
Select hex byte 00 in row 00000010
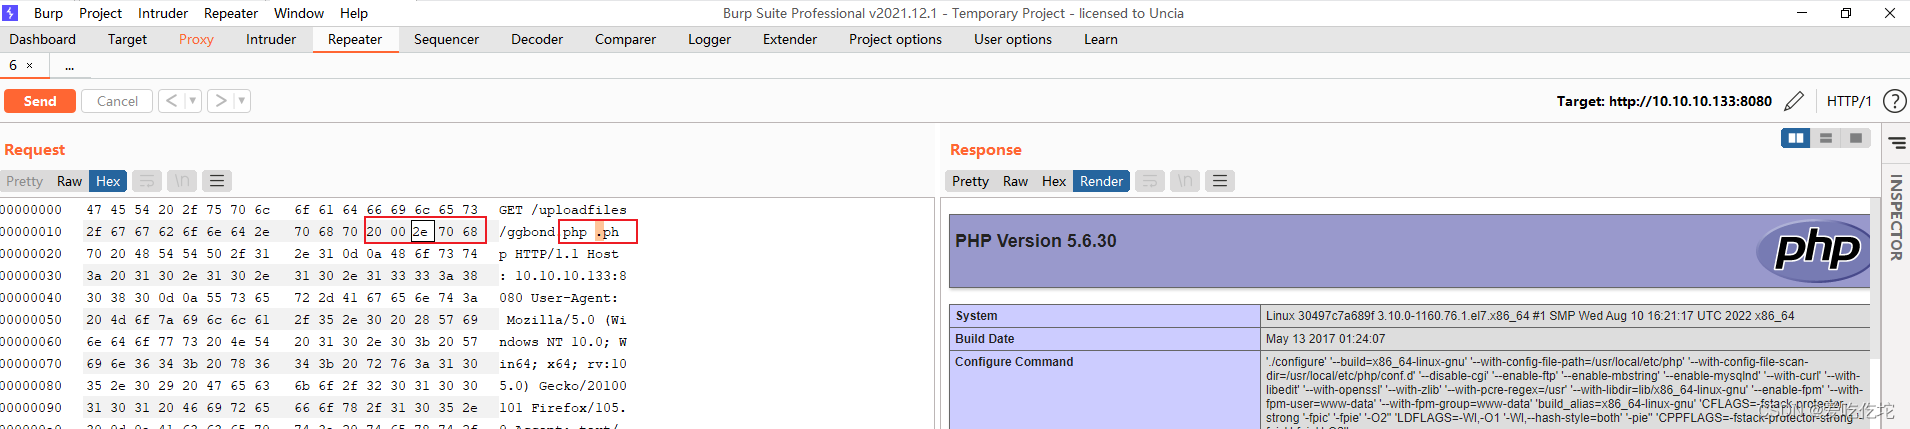398,232
